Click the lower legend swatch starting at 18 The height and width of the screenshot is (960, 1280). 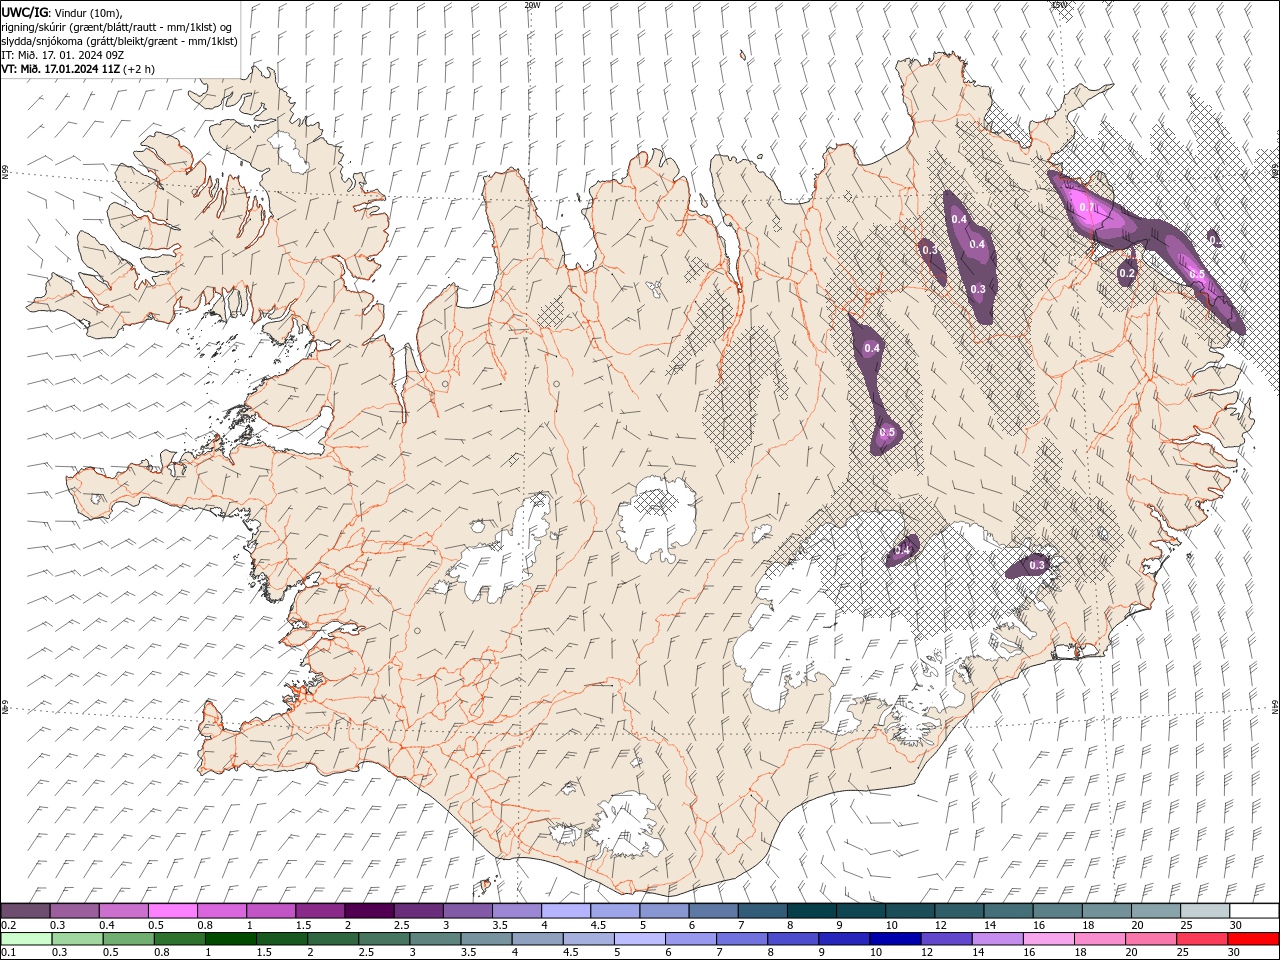(x=1099, y=939)
